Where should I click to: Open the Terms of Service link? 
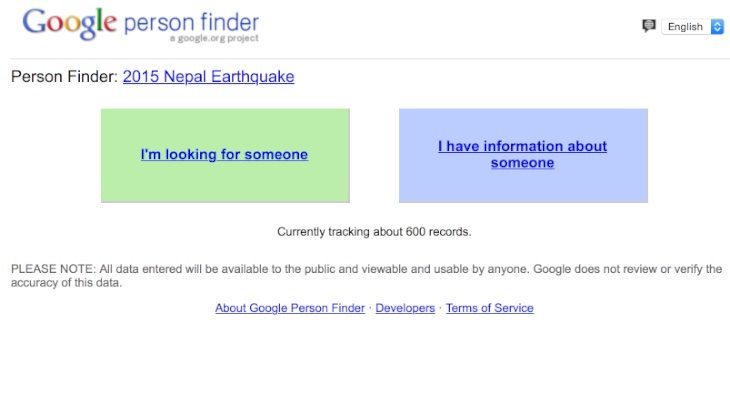click(x=489, y=308)
